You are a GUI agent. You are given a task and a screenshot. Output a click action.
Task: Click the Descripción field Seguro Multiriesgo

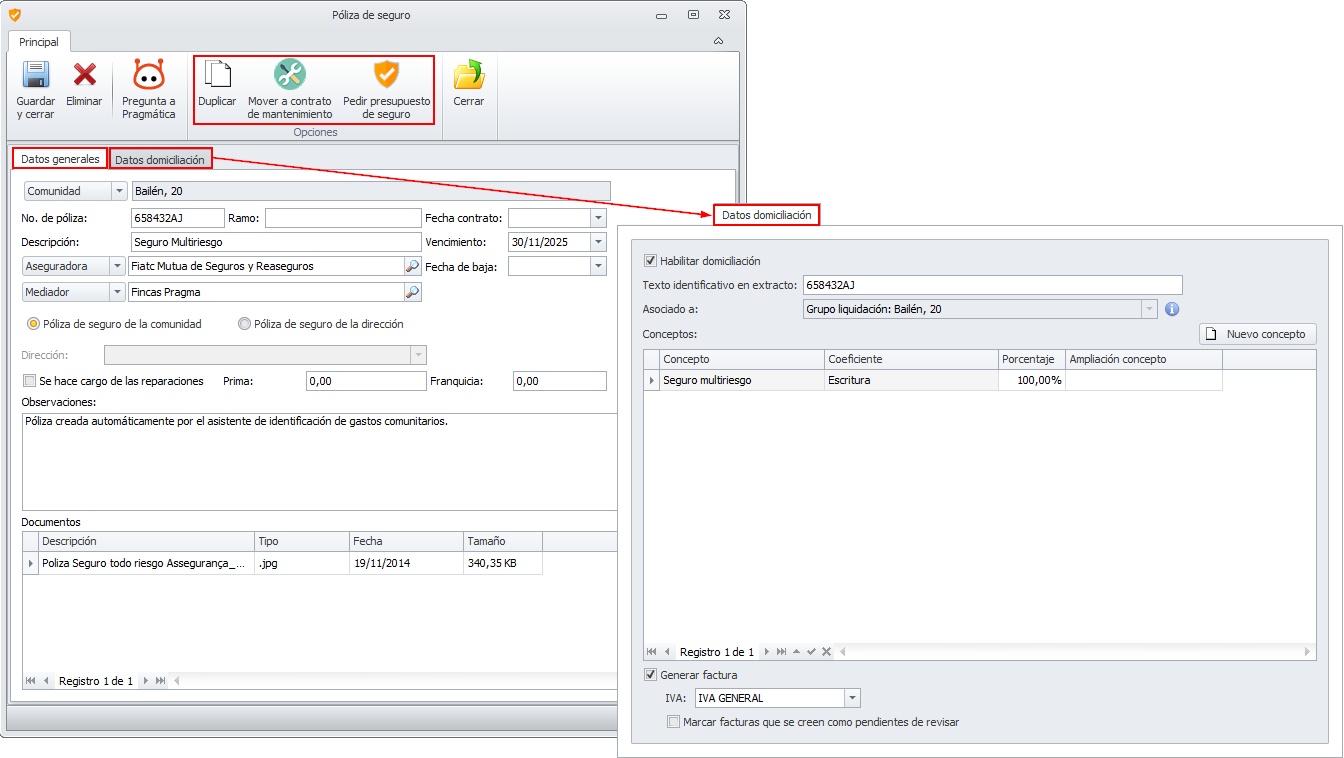click(276, 242)
